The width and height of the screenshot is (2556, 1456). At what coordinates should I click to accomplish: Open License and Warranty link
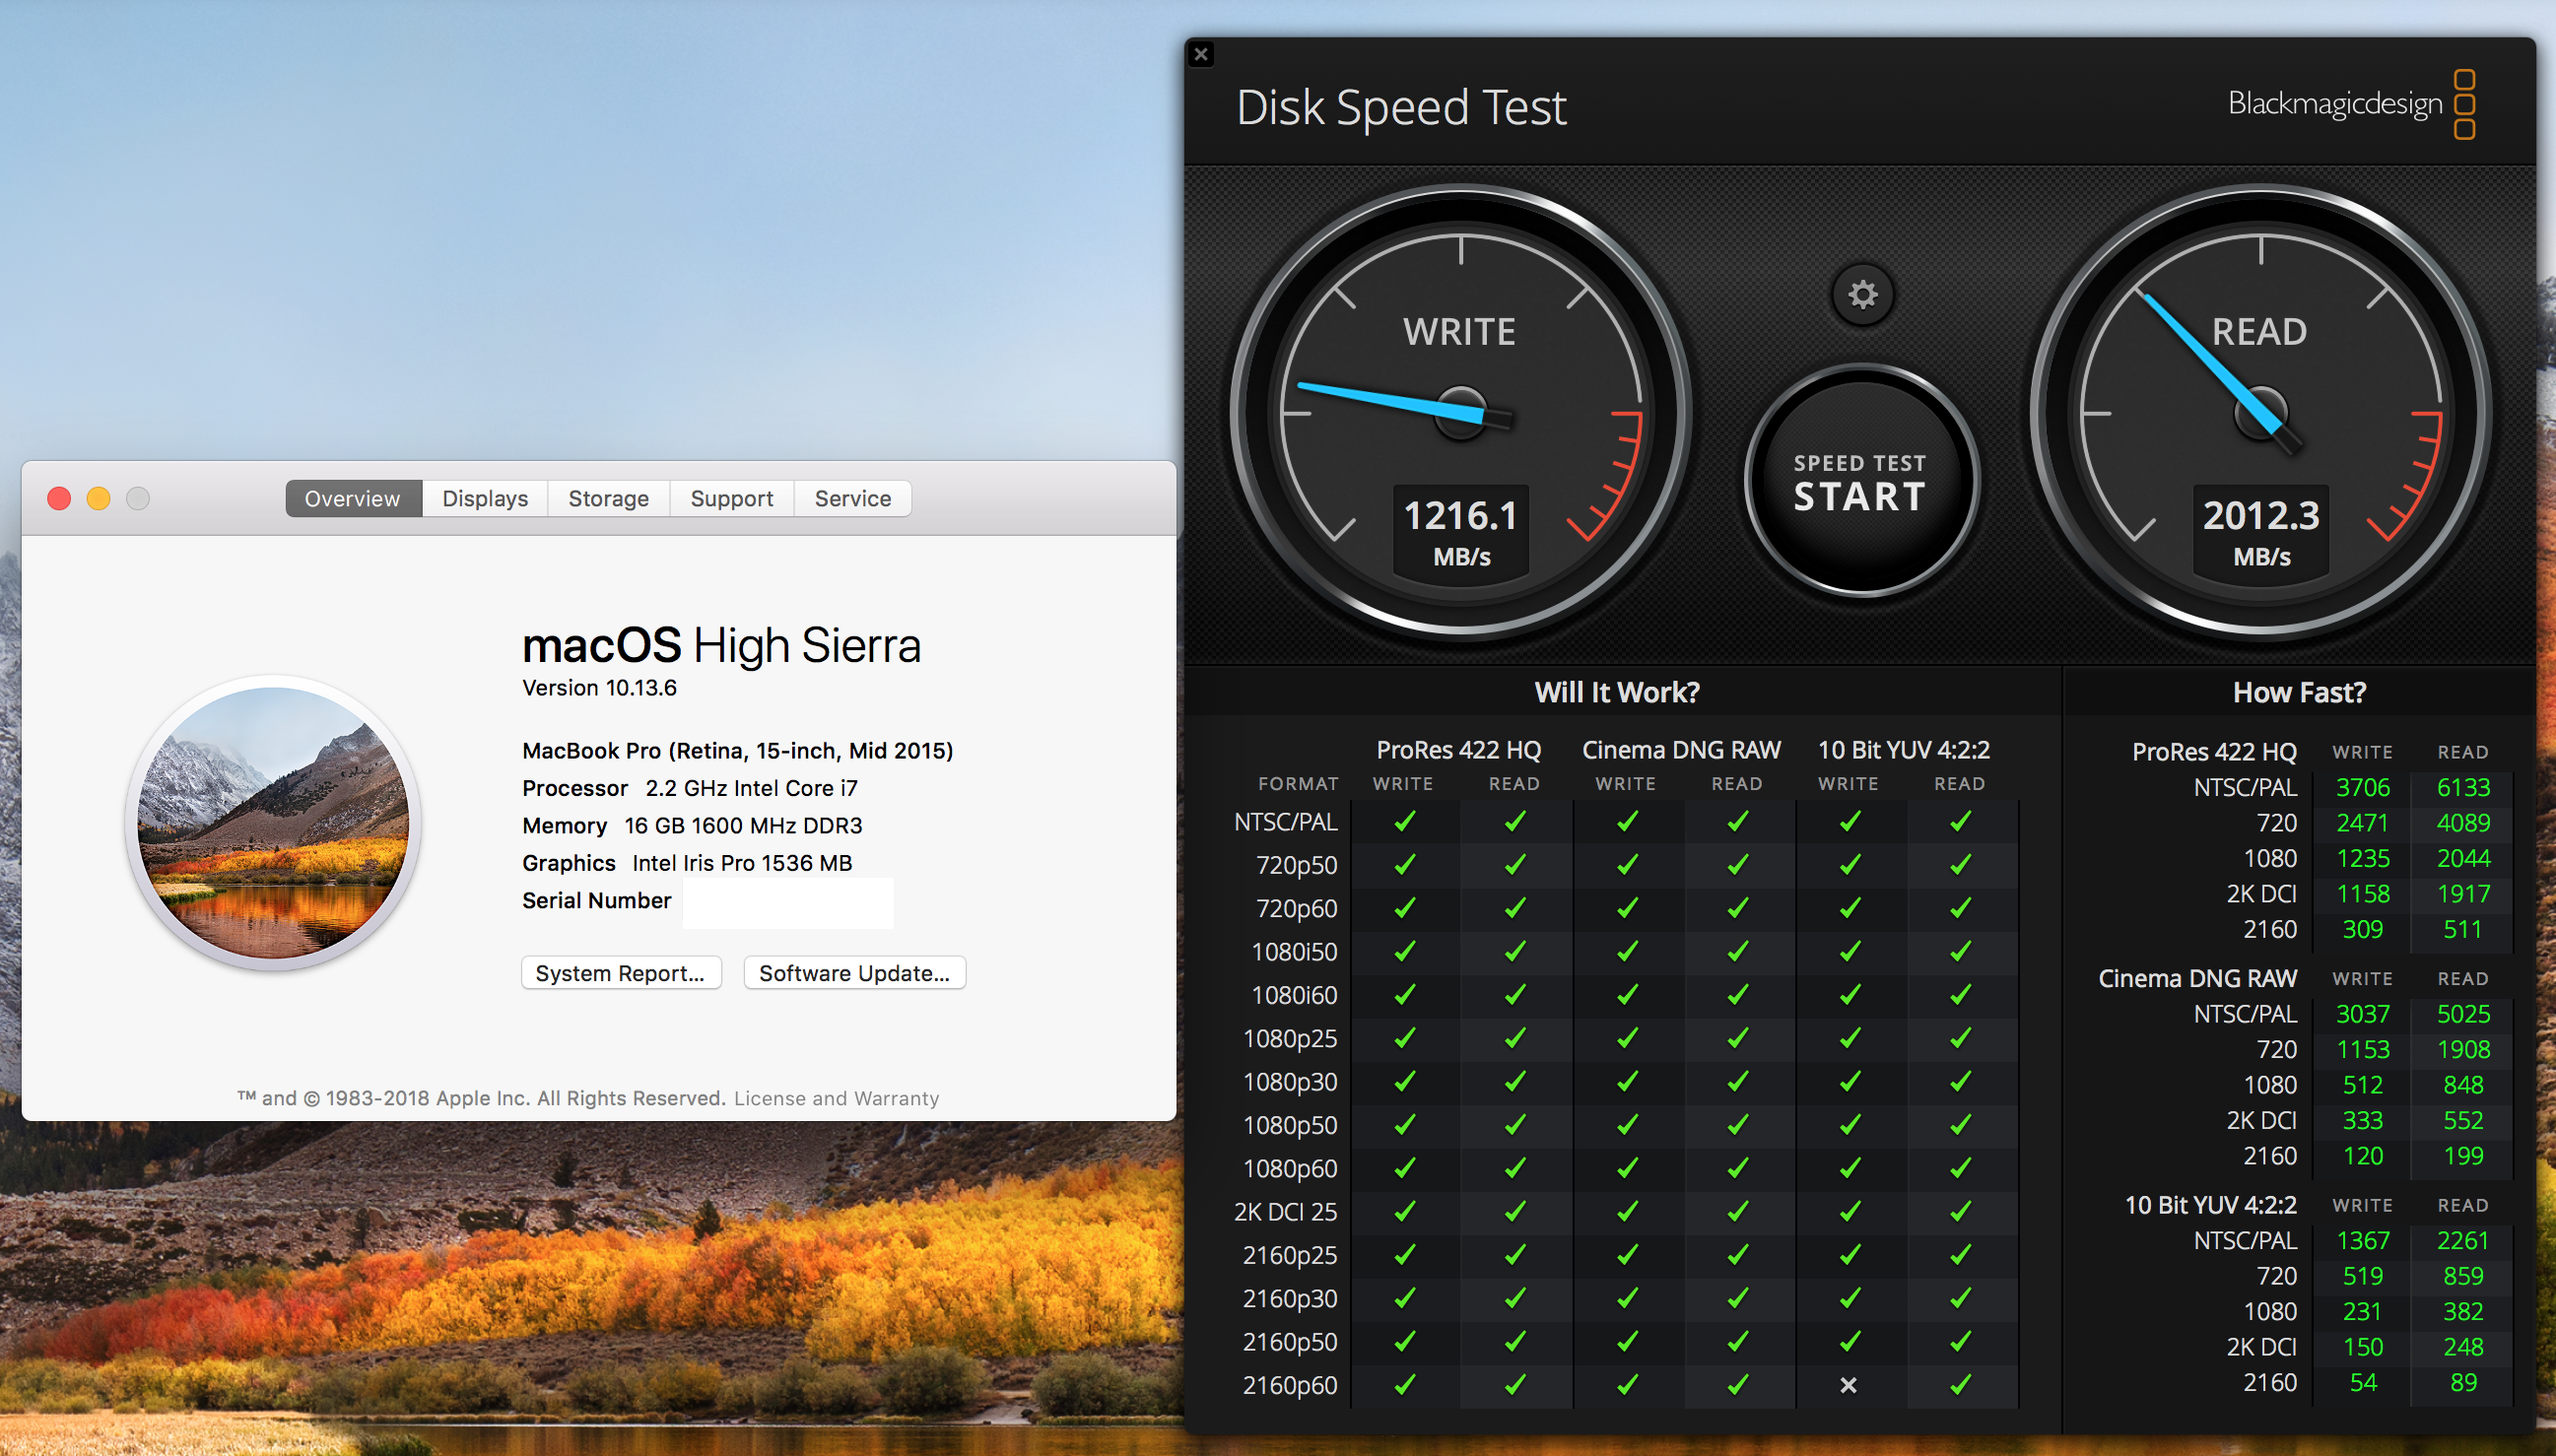coord(836,1098)
